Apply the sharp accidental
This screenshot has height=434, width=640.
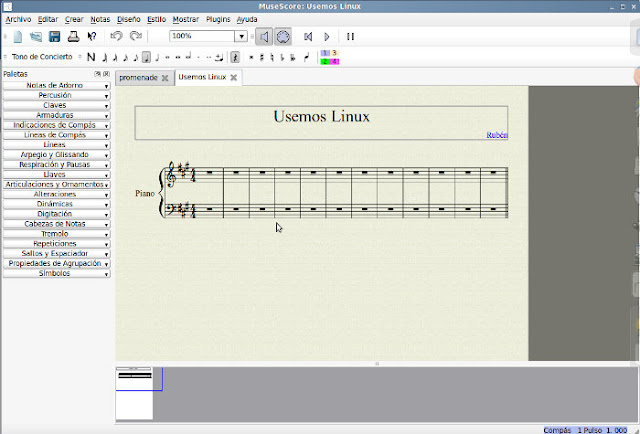(262, 58)
